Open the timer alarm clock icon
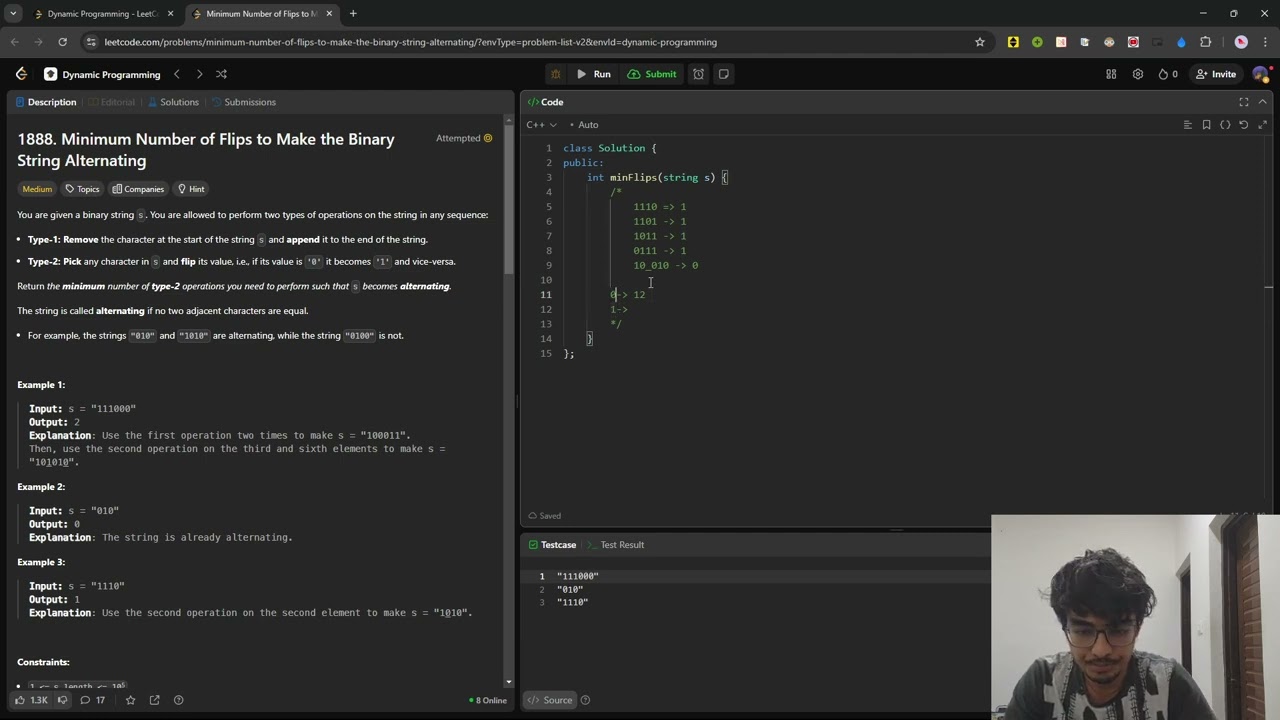 698,74
